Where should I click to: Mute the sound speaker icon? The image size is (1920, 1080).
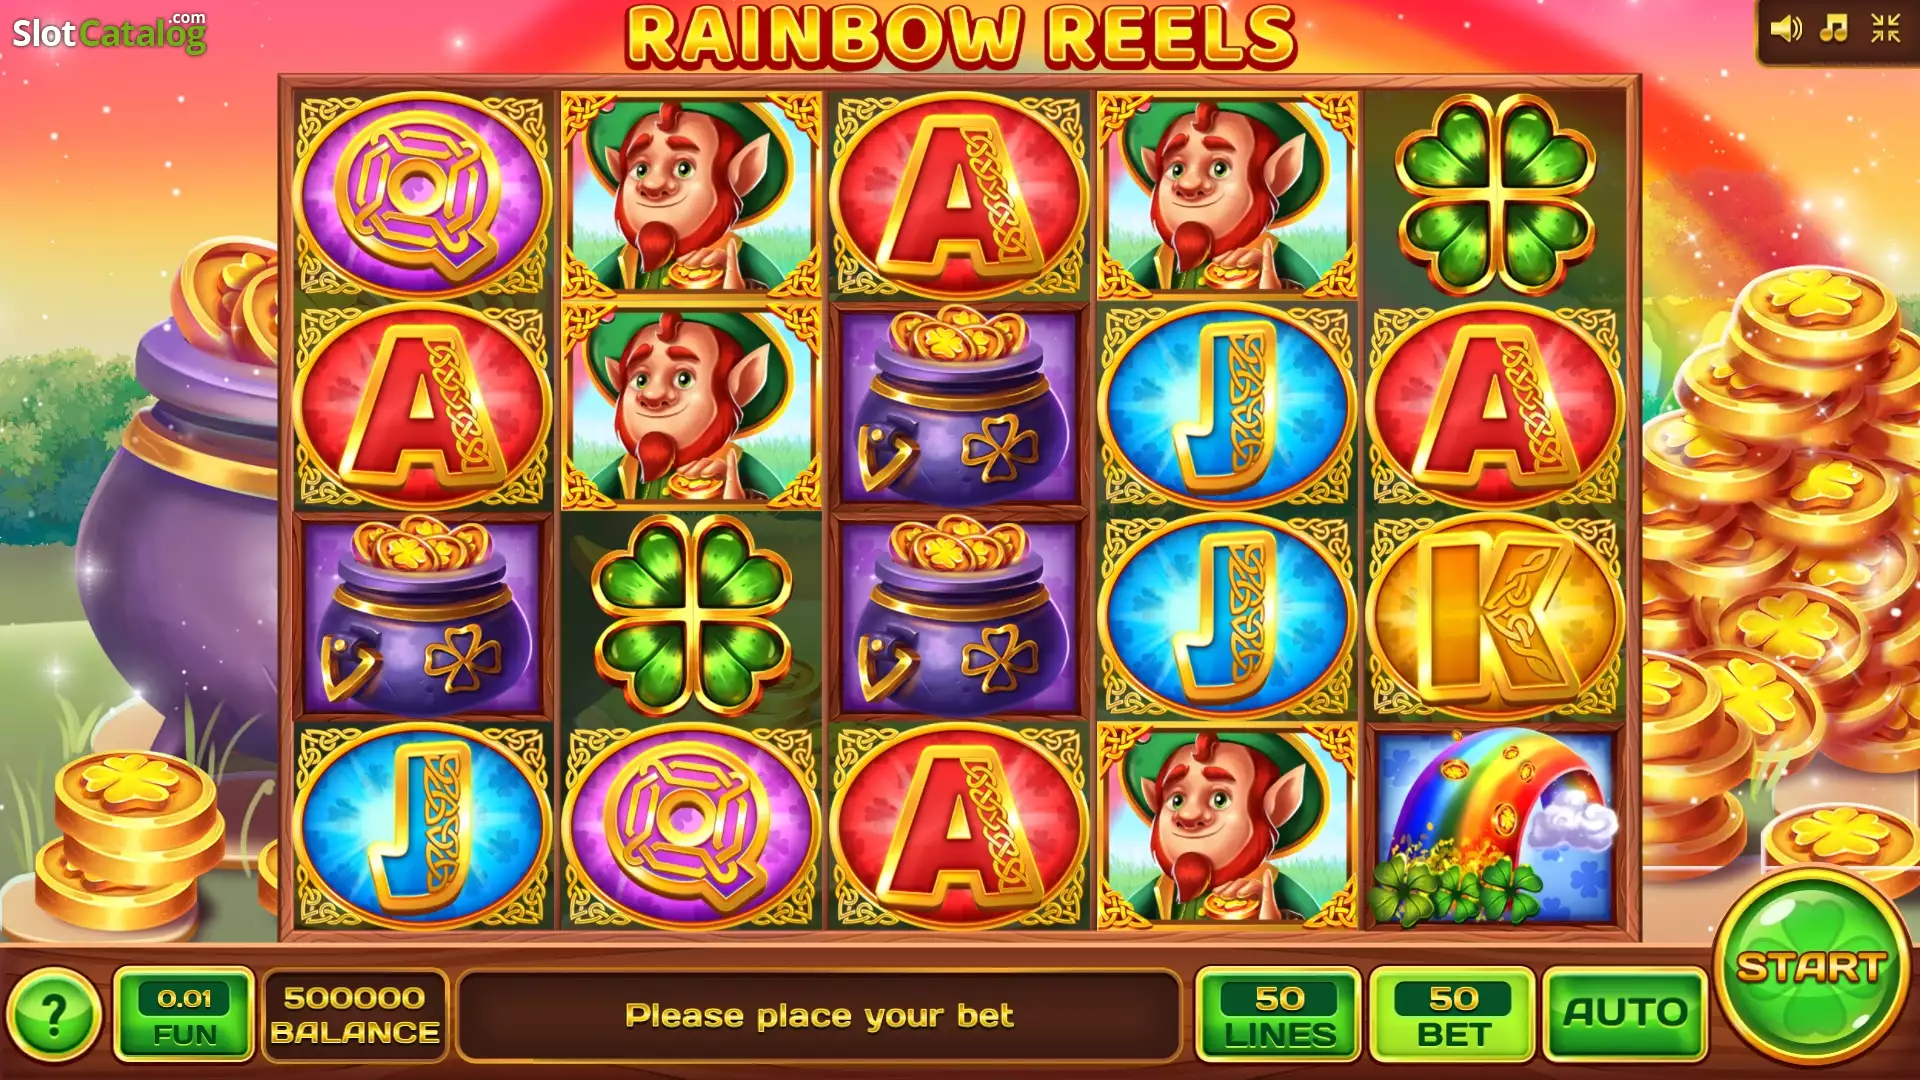tap(1786, 29)
